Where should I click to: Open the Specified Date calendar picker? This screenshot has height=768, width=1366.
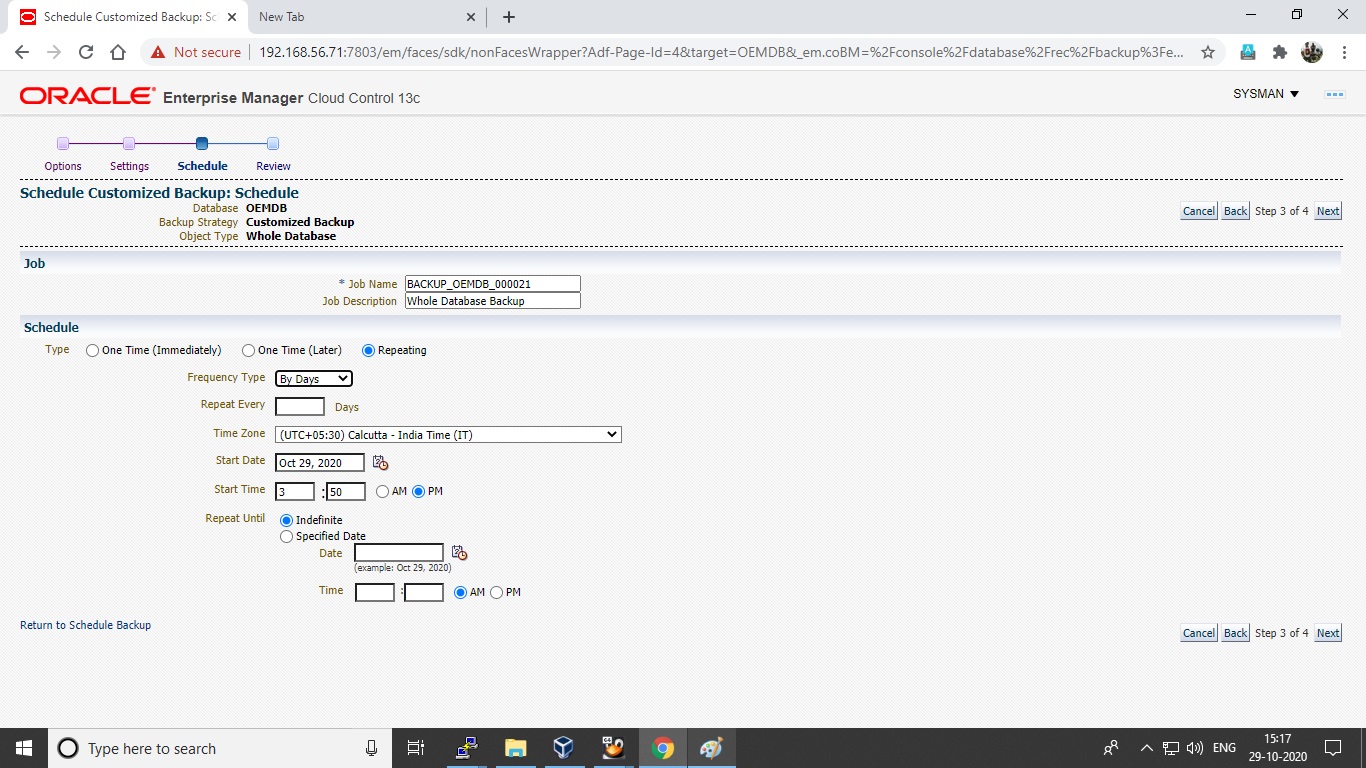[459, 551]
